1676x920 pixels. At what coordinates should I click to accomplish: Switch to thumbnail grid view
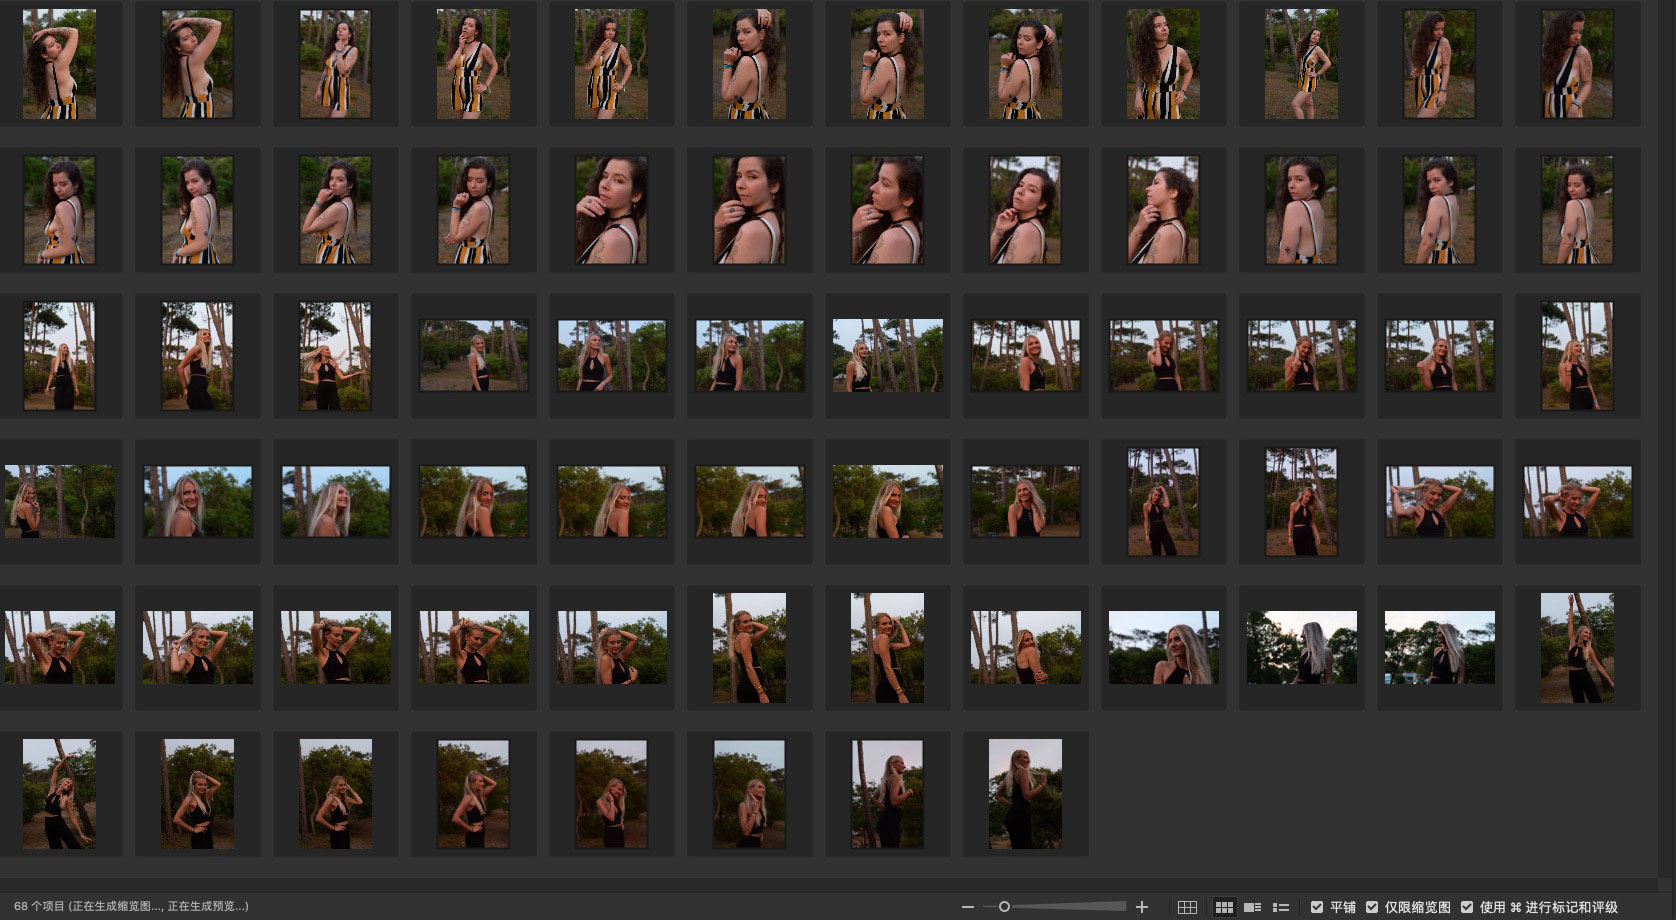coord(1223,907)
